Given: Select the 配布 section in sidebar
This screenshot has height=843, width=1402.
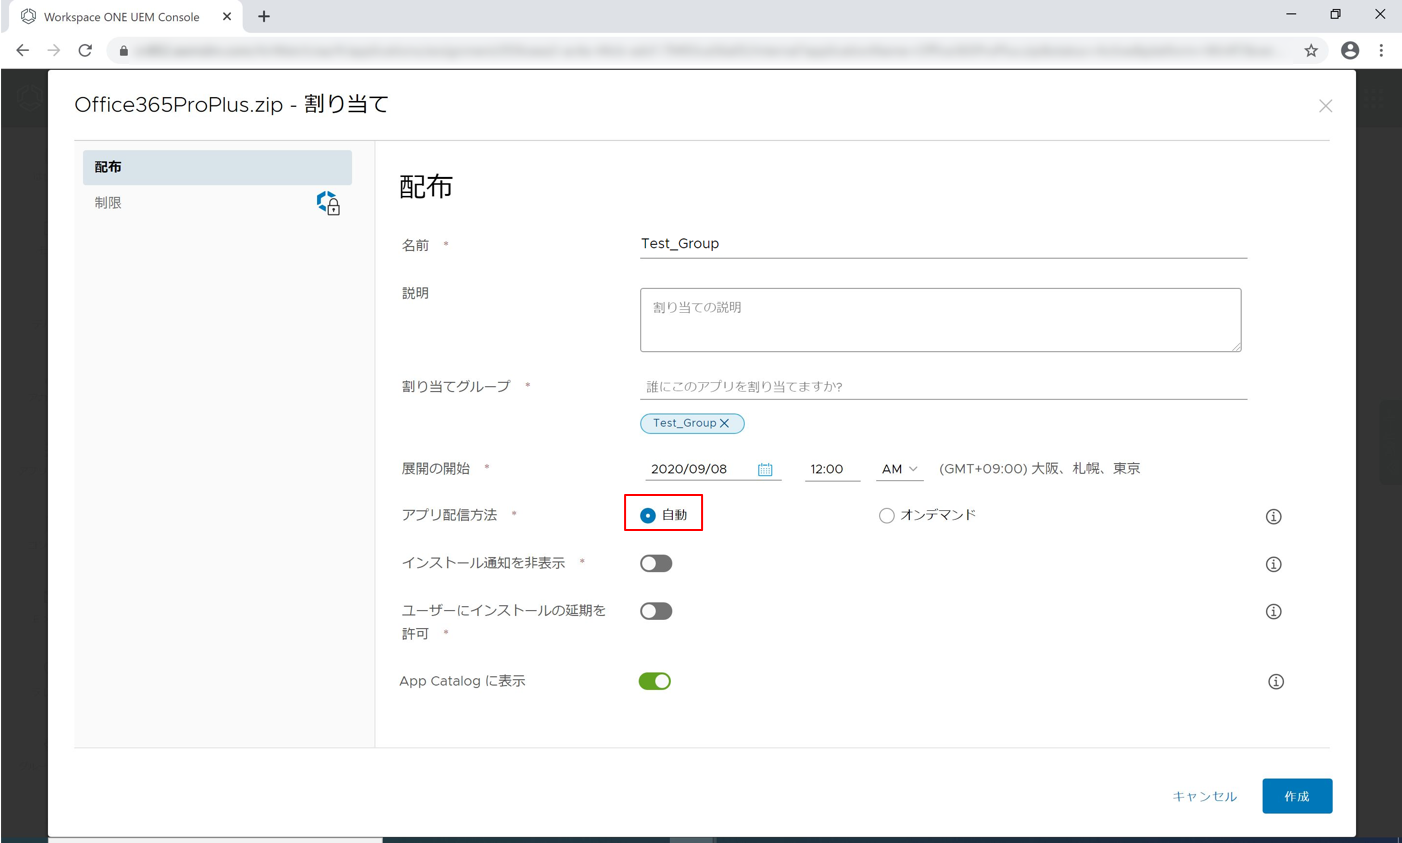Looking at the screenshot, I should 217,167.
